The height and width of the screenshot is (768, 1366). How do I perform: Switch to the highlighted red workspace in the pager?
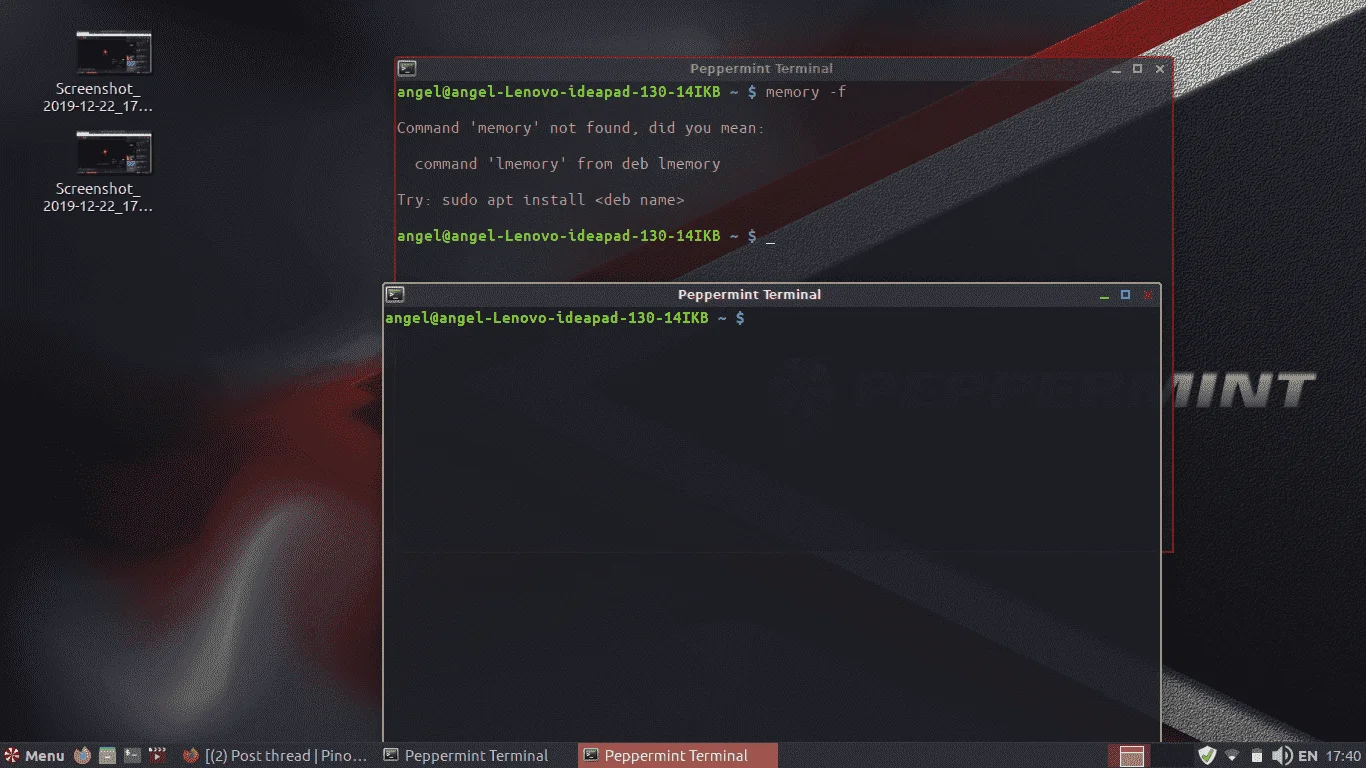coord(1132,755)
